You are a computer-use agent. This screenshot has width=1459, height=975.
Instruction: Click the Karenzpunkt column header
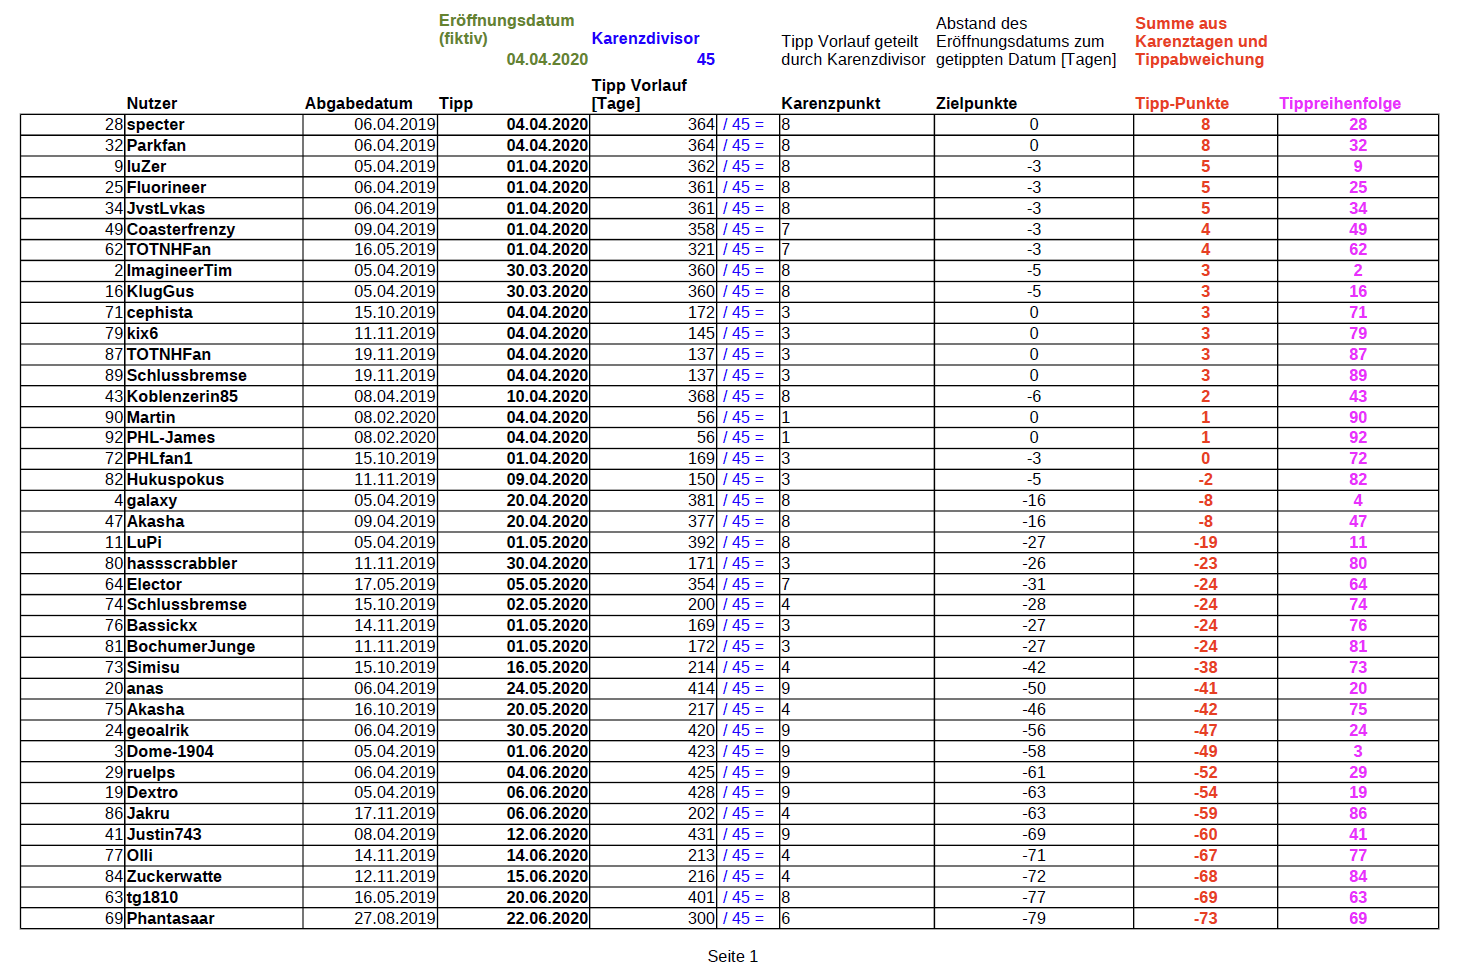[x=830, y=103]
